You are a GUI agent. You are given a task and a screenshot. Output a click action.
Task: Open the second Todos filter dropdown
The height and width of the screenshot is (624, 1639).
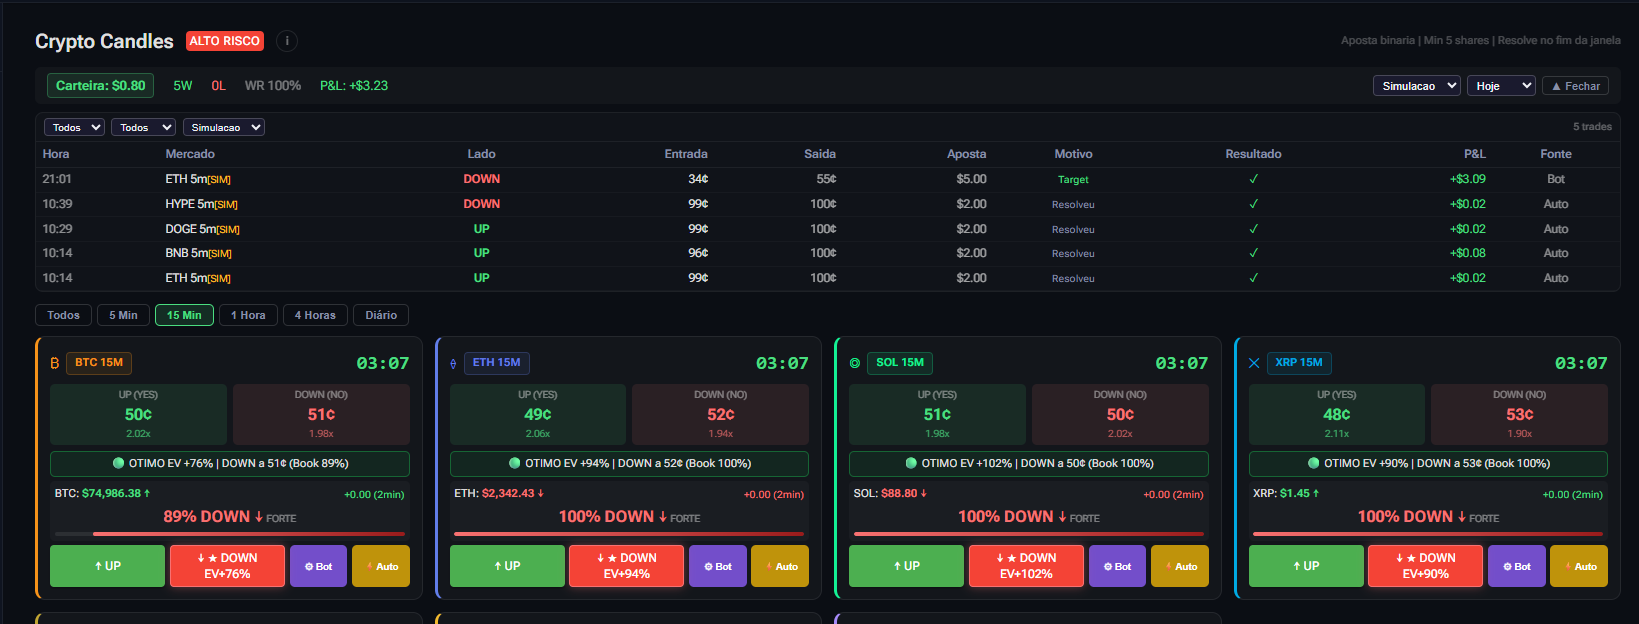point(143,127)
